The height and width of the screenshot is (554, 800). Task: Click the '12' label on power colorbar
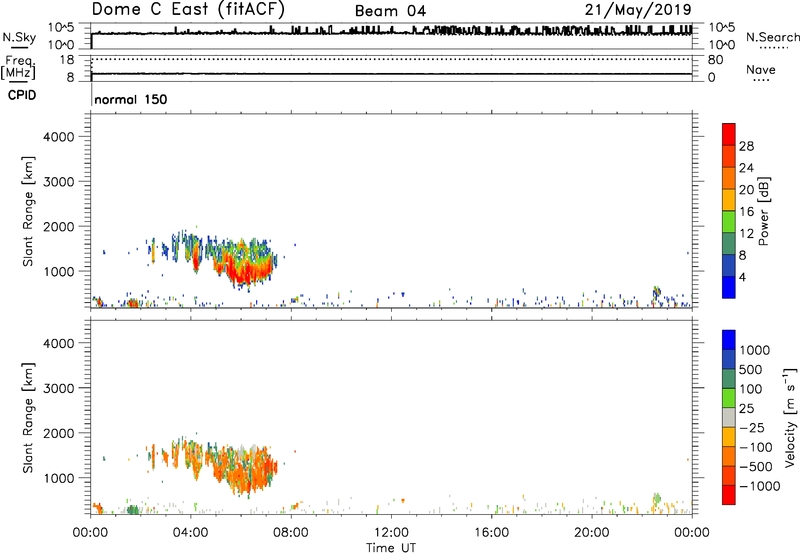pos(746,234)
